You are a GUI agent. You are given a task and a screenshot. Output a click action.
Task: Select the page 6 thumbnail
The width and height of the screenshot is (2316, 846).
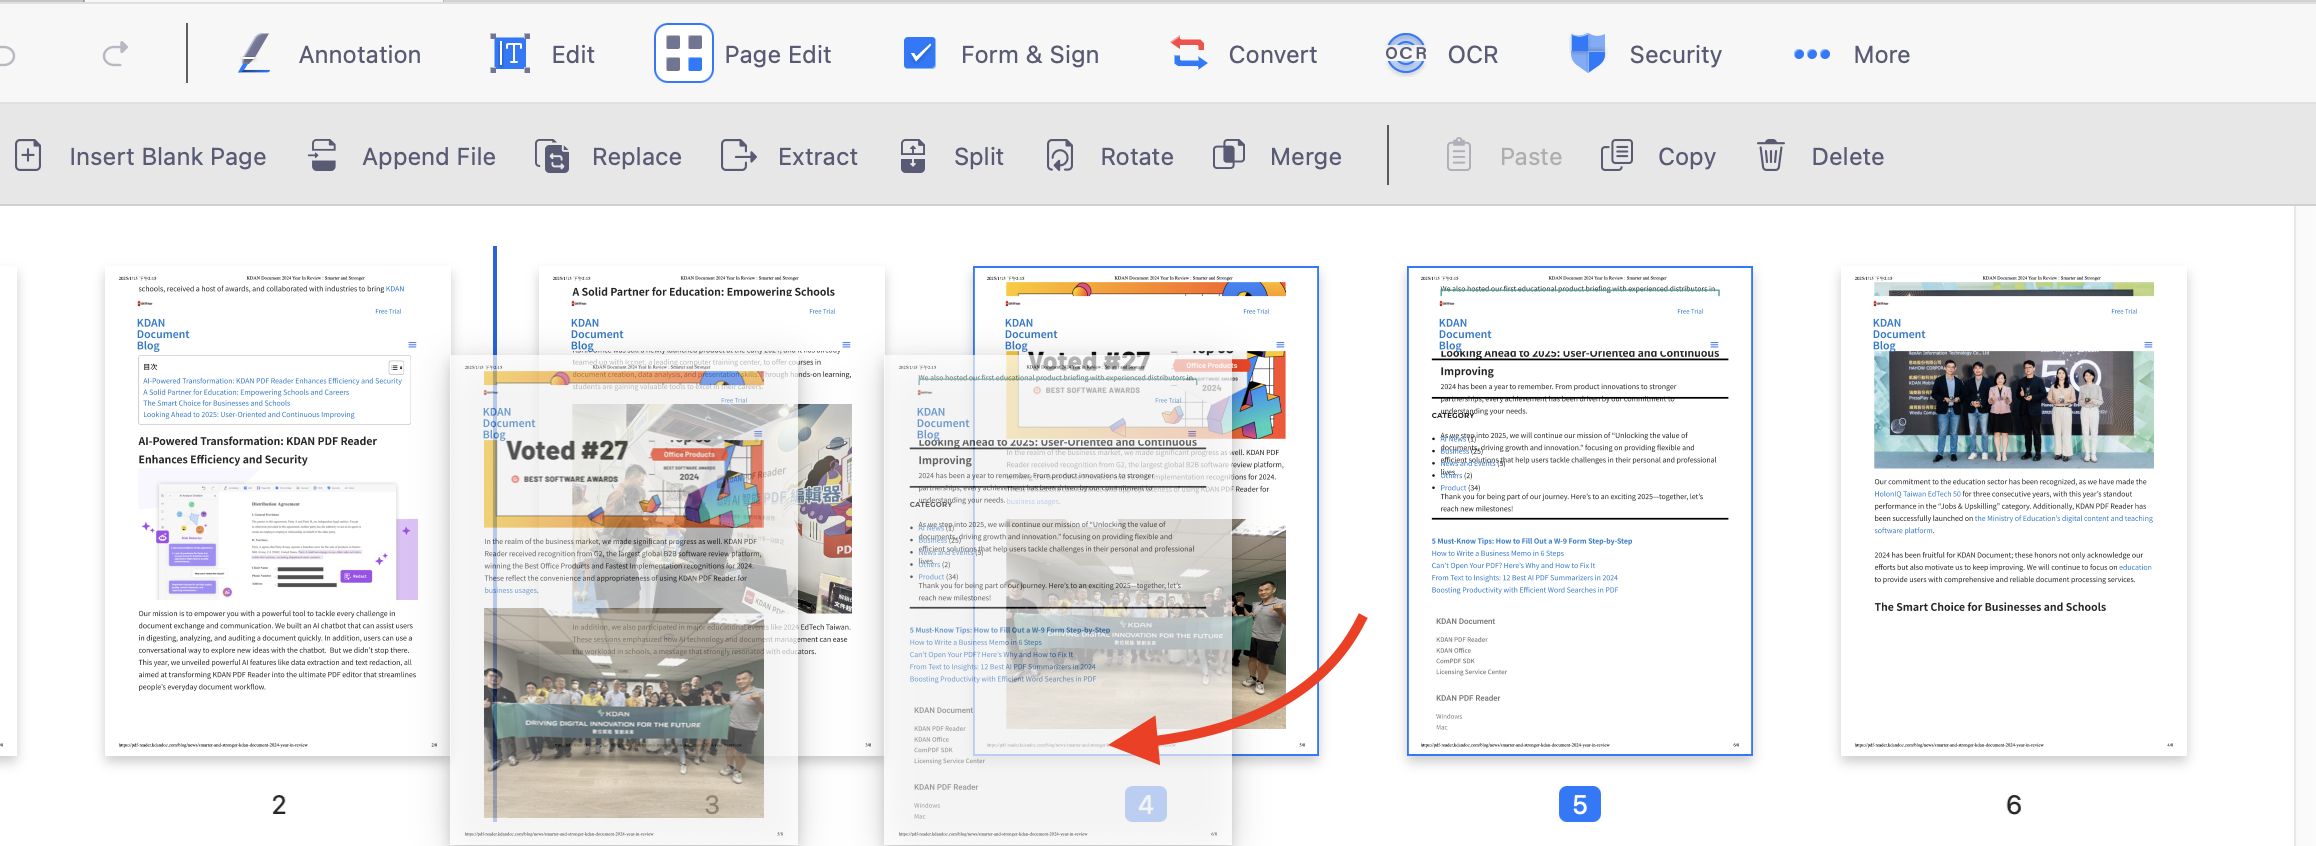click(x=2014, y=511)
